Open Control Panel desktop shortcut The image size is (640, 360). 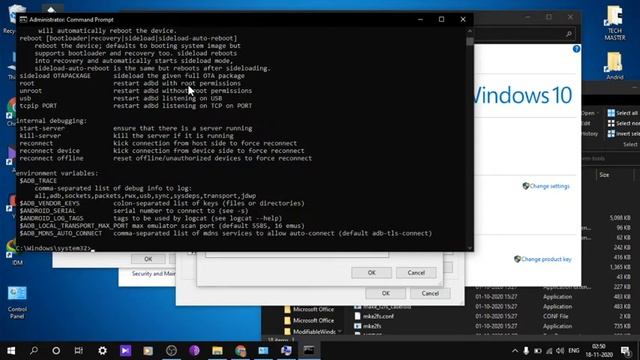pyautogui.click(x=17, y=302)
